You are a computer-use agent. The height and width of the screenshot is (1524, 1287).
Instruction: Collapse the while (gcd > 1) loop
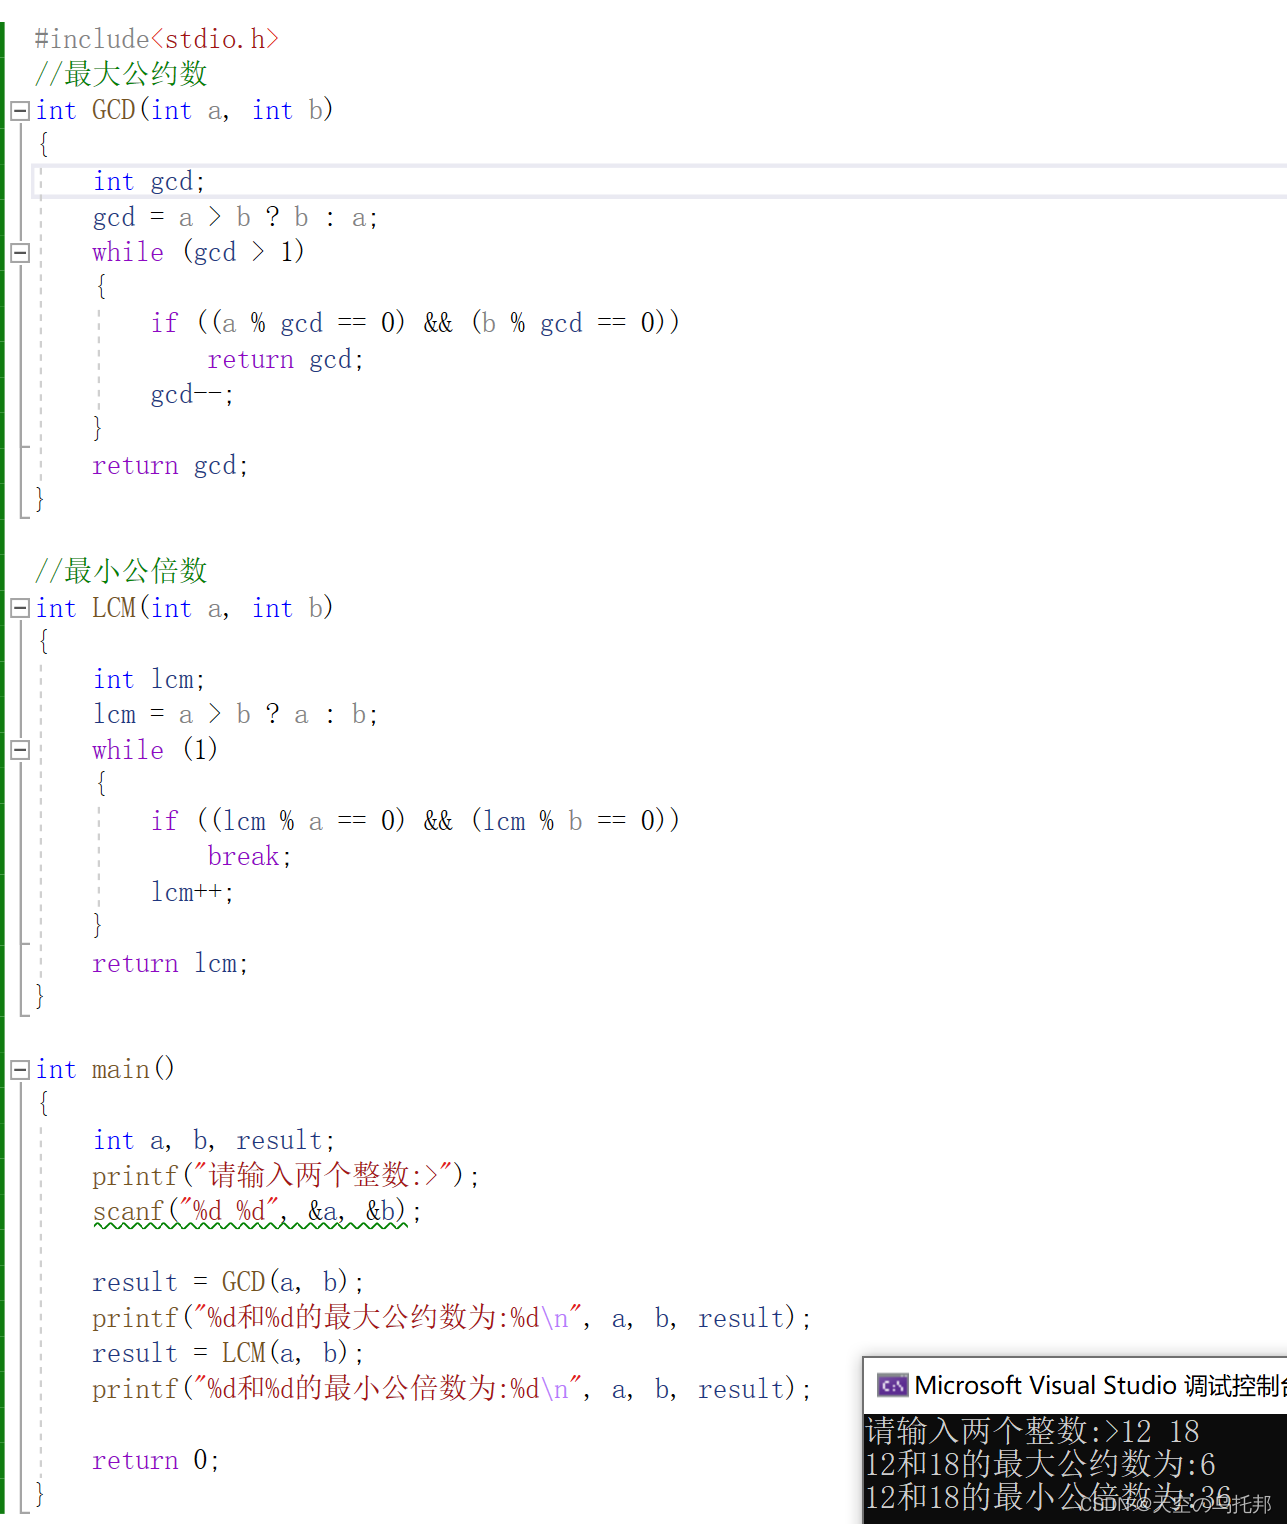pyautogui.click(x=20, y=252)
